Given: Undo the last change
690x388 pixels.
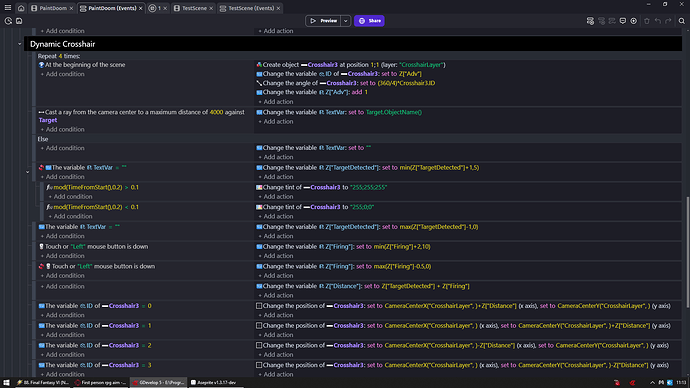Looking at the screenshot, I should pos(657,21).
